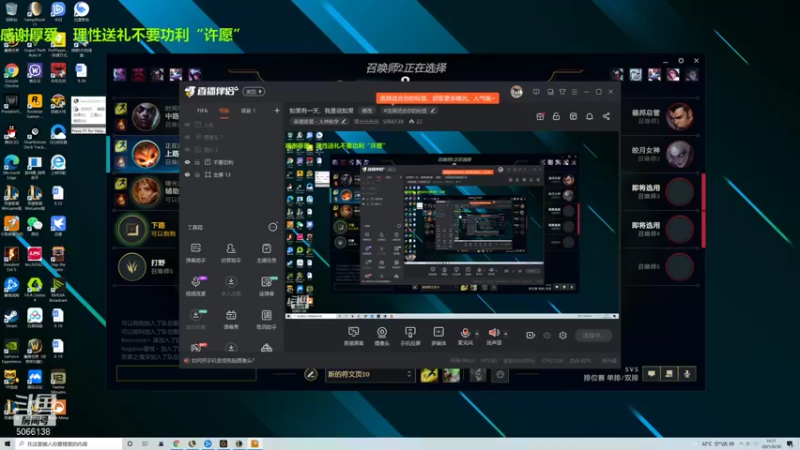The height and width of the screenshot is (450, 800).
Task: Open the 弹幕秀 tool
Action: point(231,319)
